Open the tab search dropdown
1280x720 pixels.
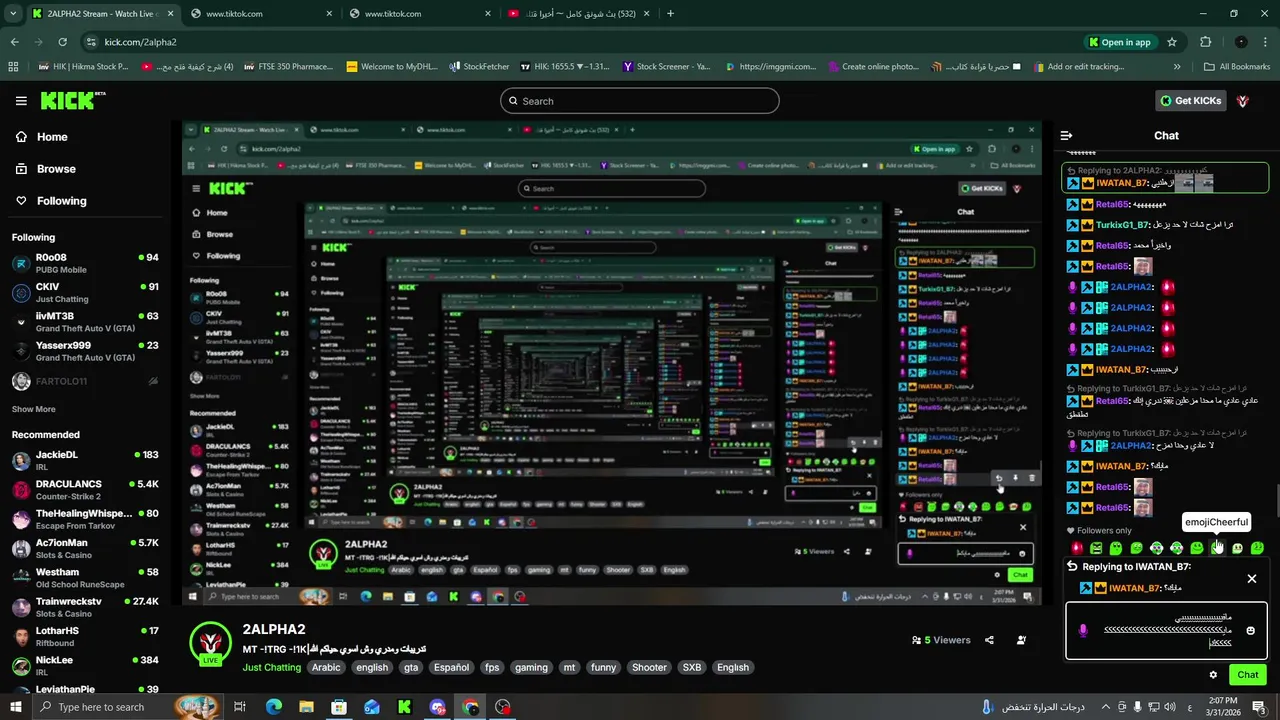point(13,14)
